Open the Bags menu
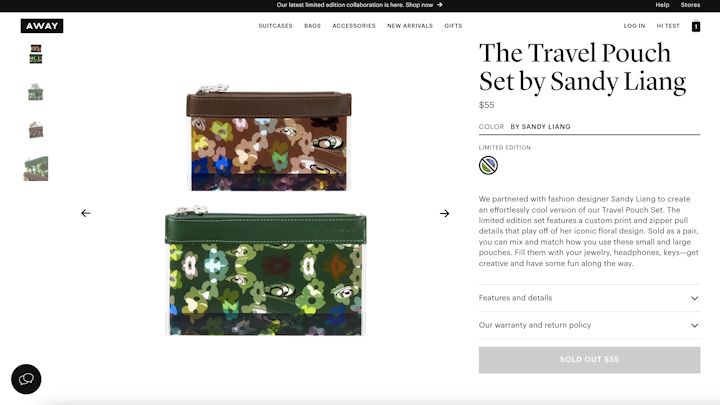 312,26
